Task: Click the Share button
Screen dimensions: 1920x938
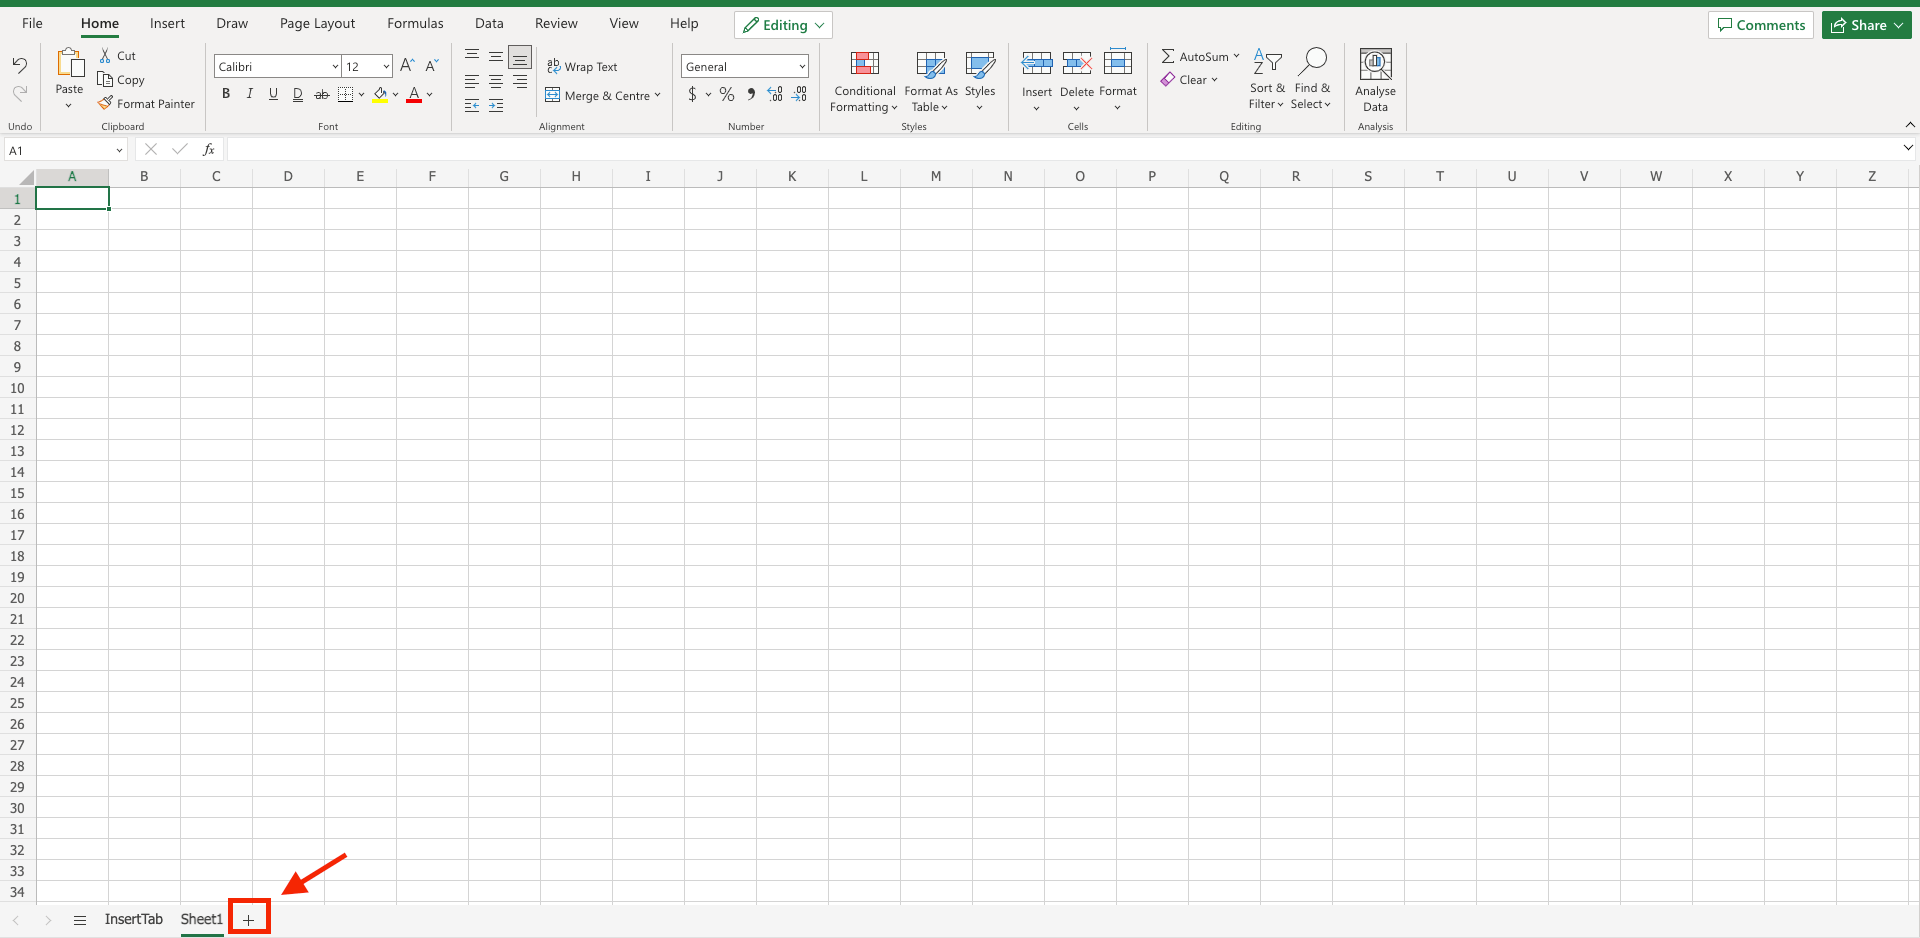Action: pos(1866,24)
